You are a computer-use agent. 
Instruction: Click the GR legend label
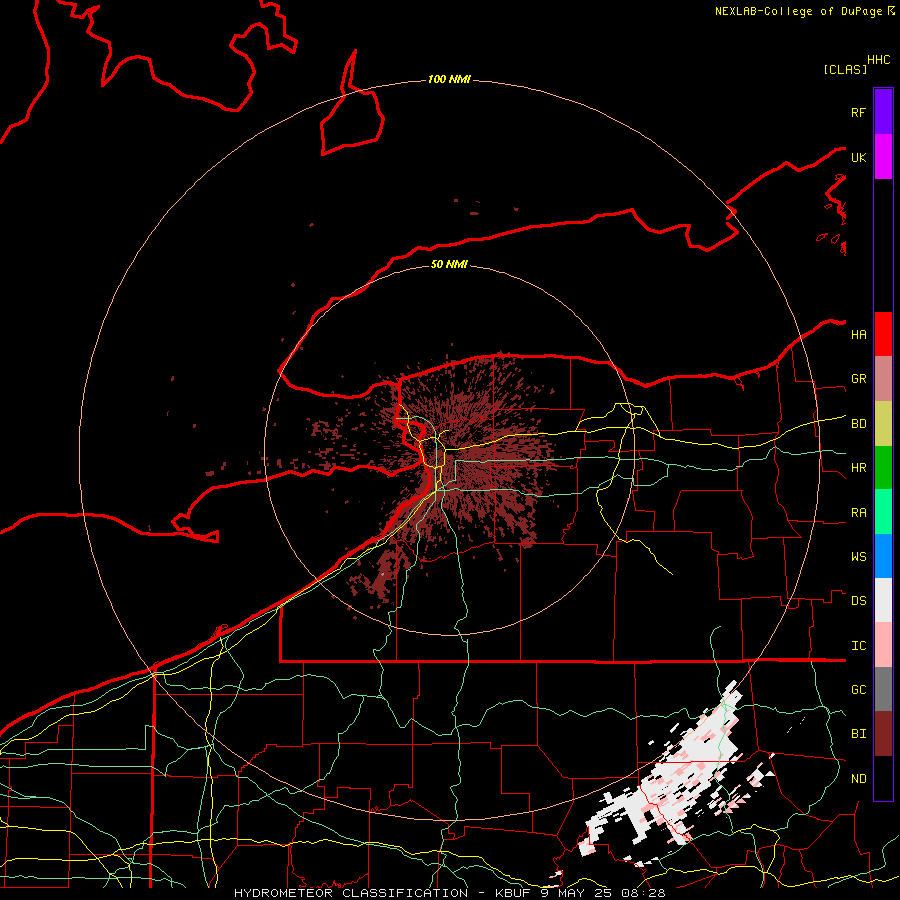pyautogui.click(x=858, y=379)
